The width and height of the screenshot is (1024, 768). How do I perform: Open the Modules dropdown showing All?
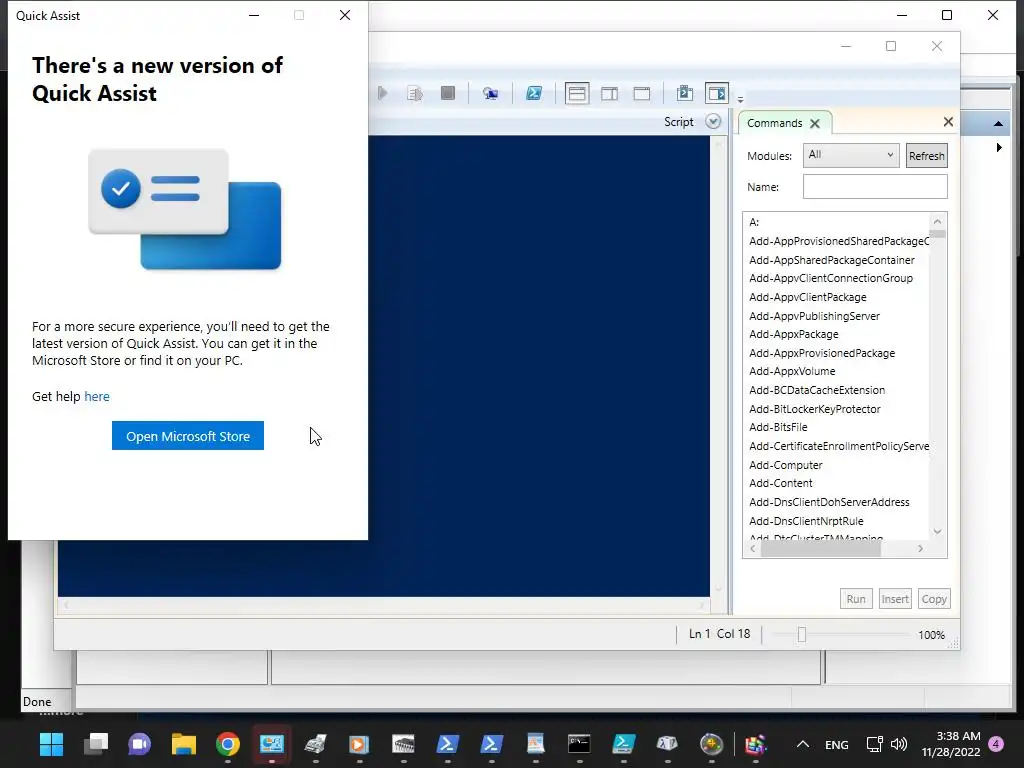coord(851,155)
